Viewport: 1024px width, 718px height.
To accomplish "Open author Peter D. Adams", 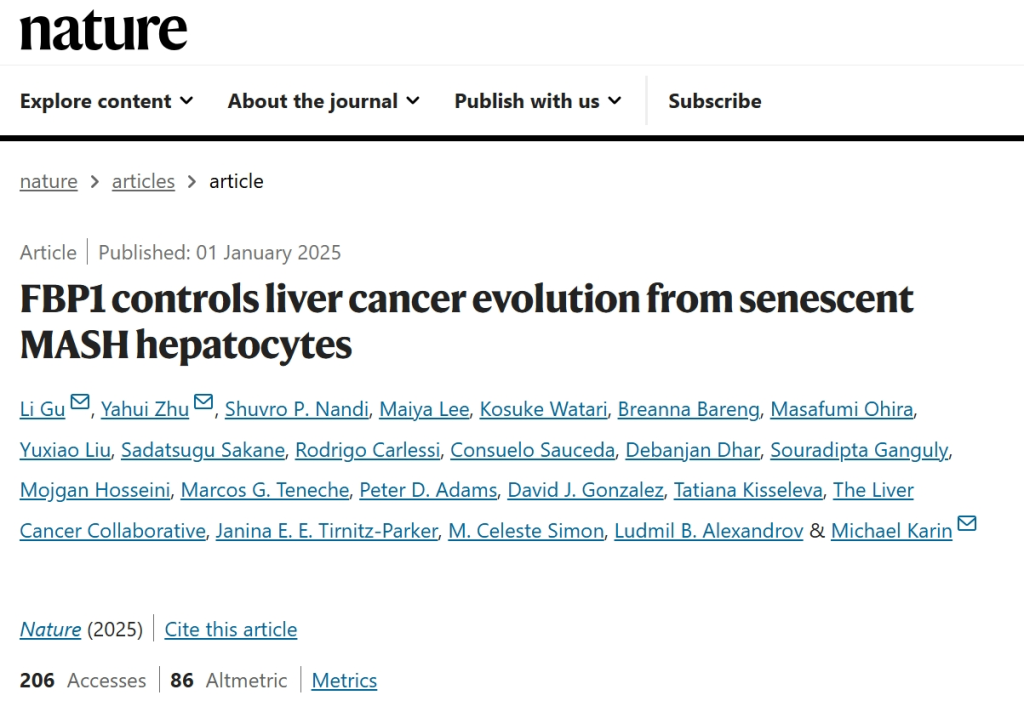I will 428,490.
